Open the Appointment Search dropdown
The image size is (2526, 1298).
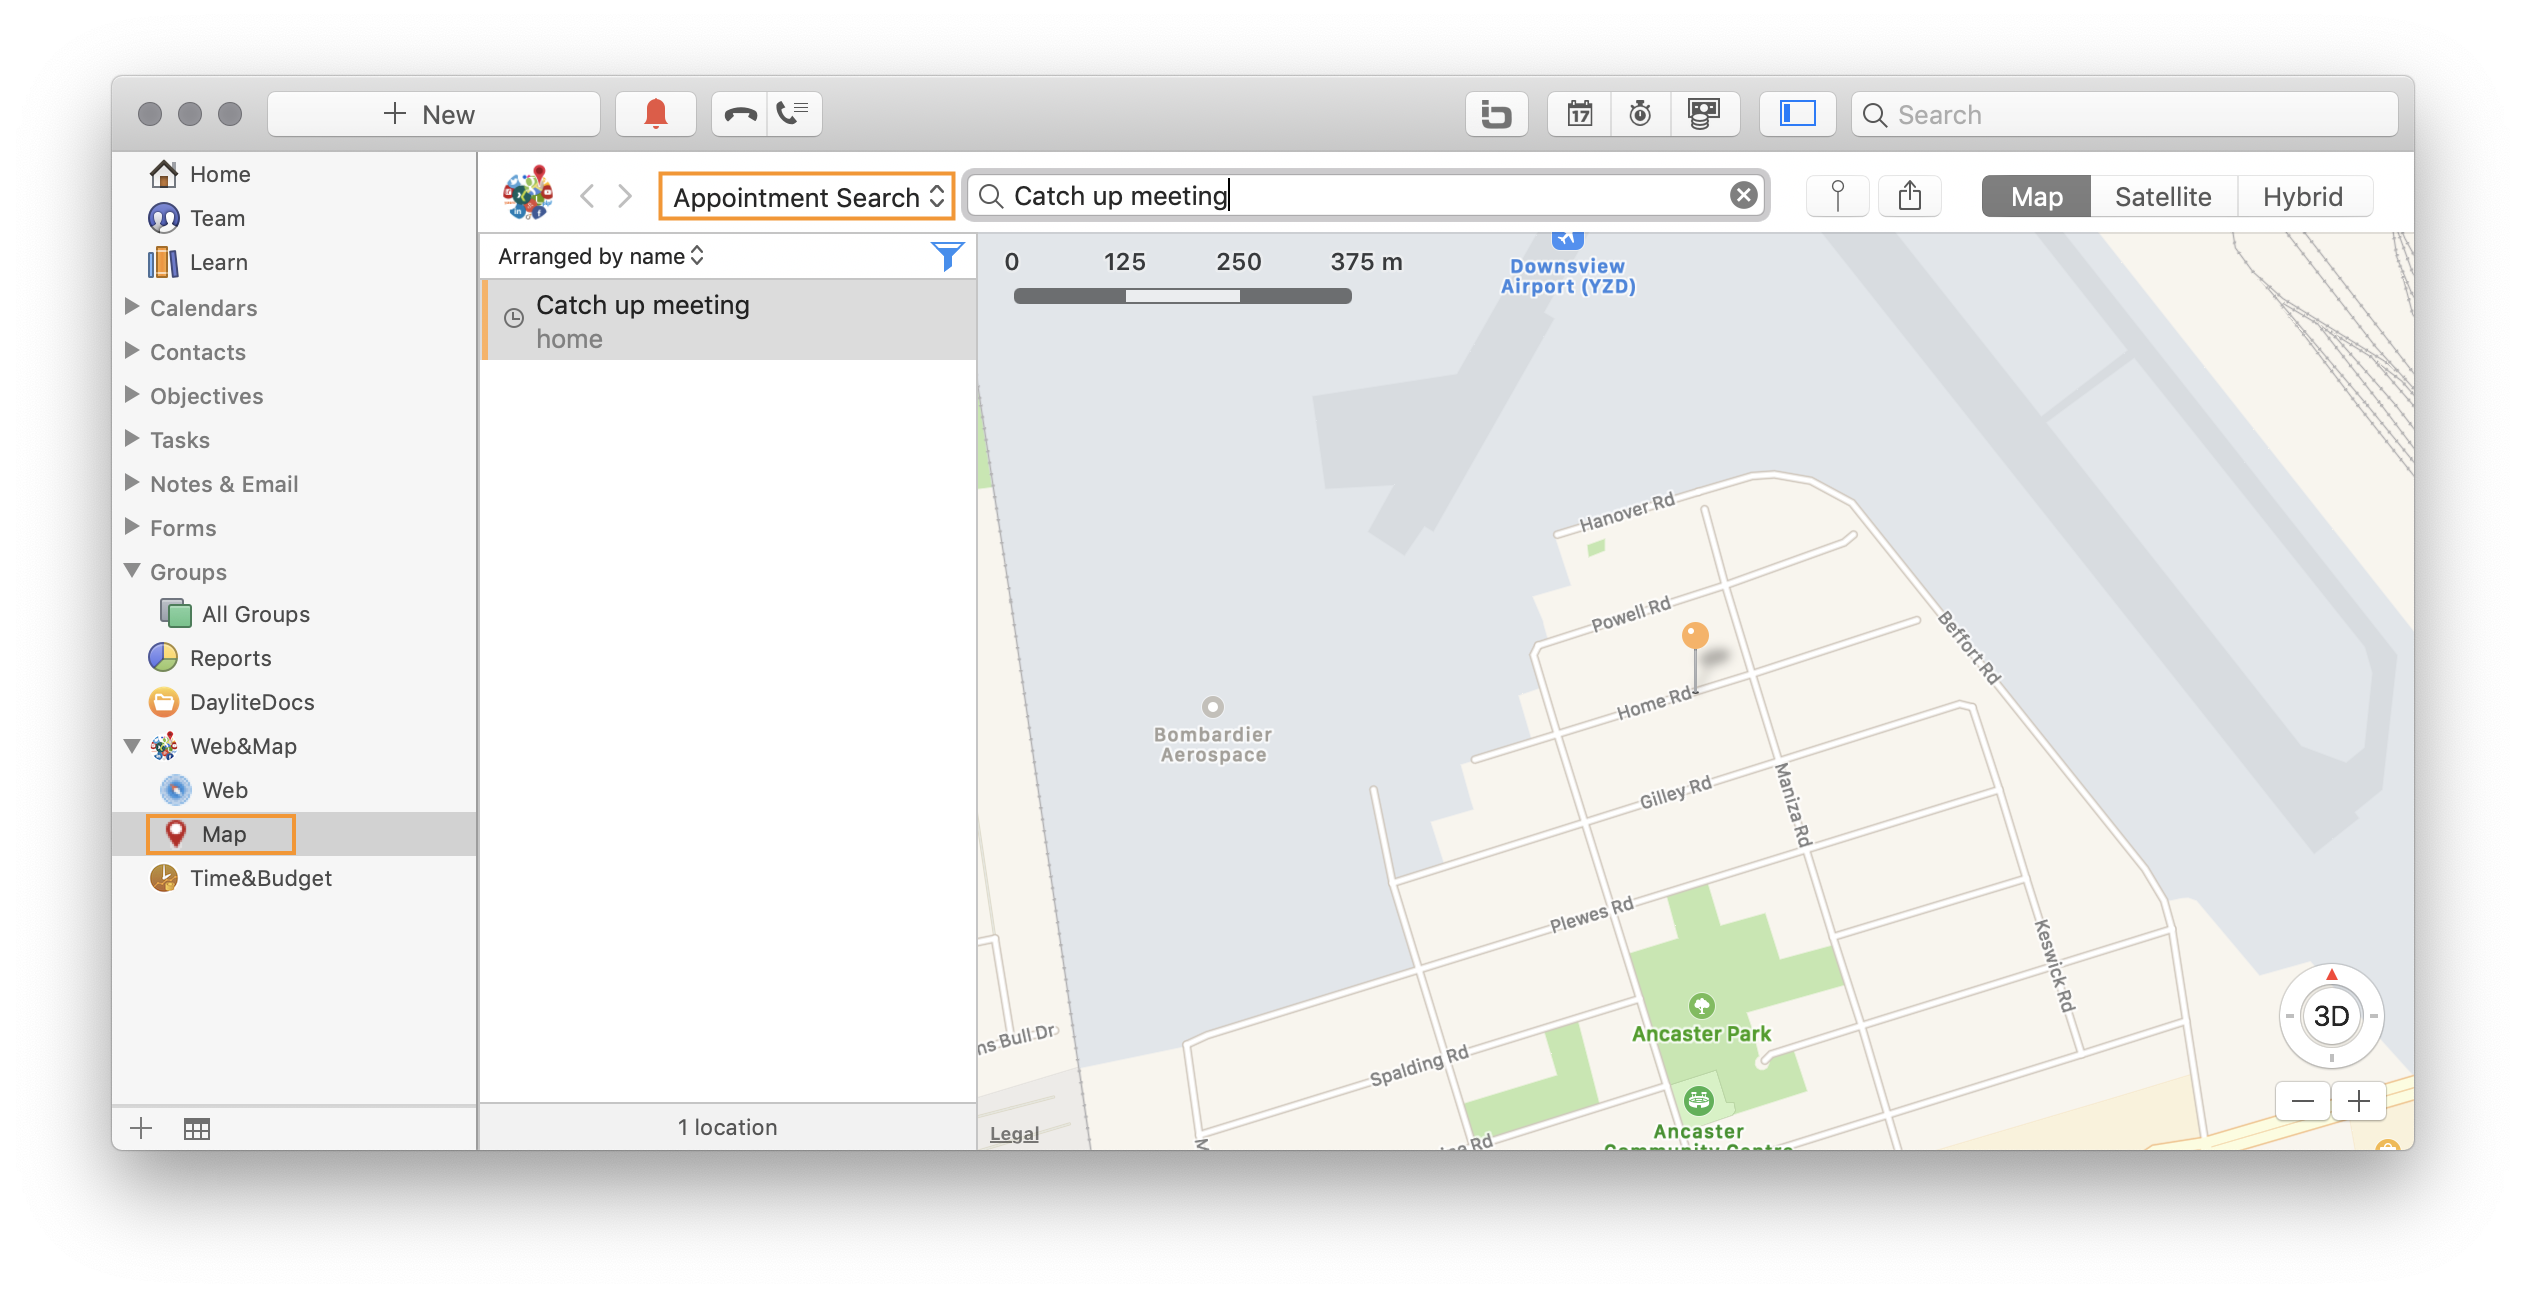click(806, 196)
